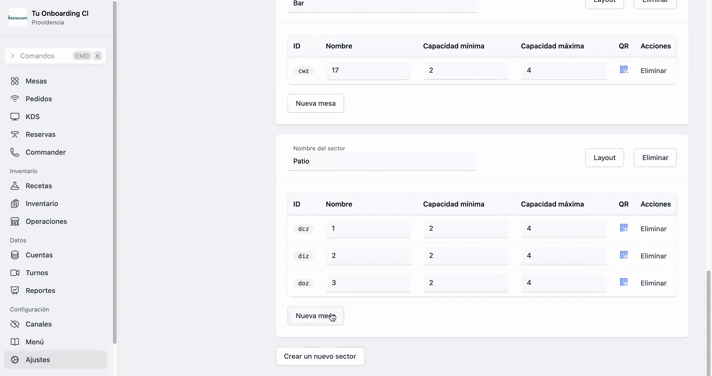The width and height of the screenshot is (712, 376).
Task: Click the Cuentas database icon
Action: 15,255
